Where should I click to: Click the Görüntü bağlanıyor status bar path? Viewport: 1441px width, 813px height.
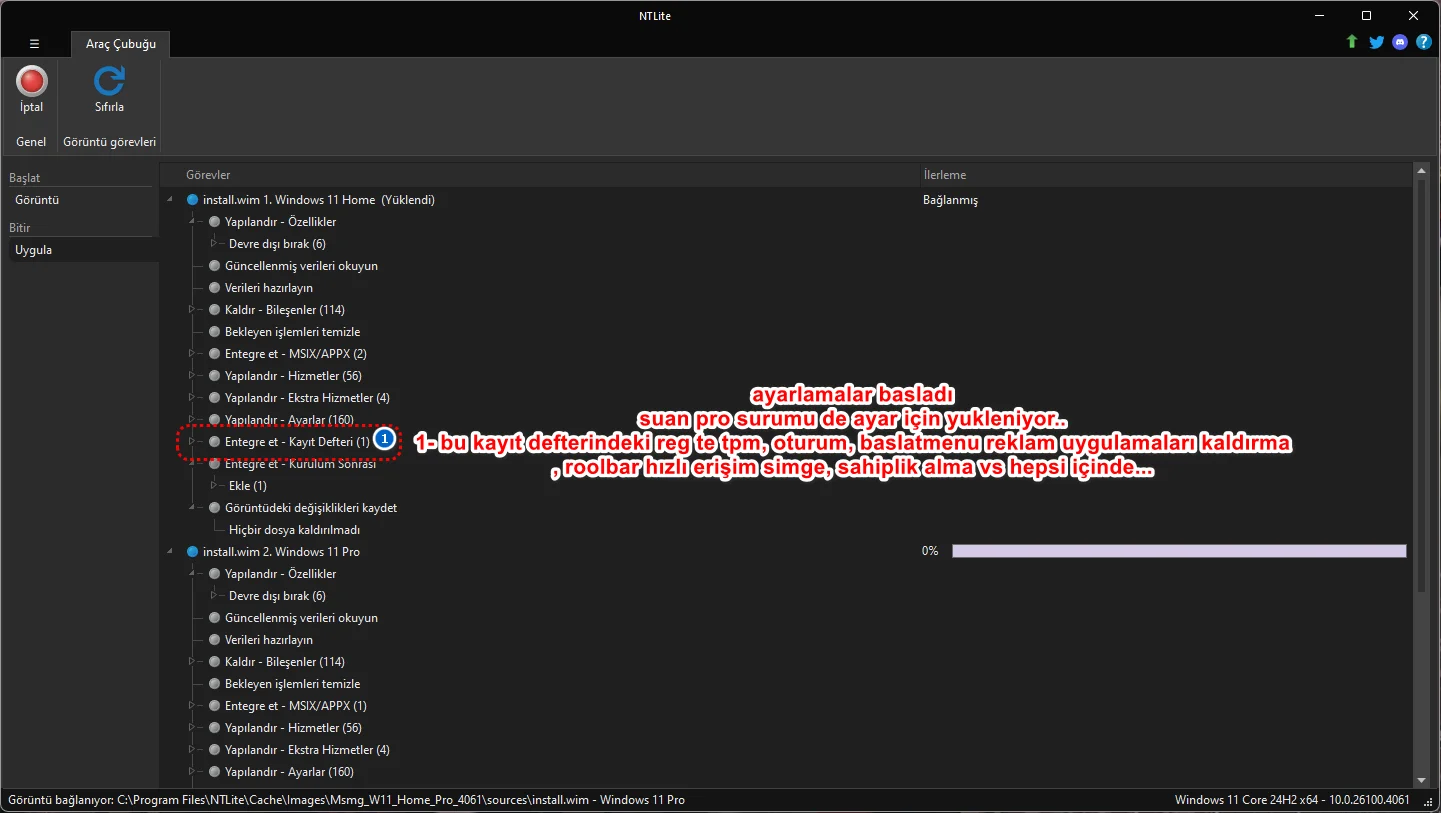pos(346,800)
